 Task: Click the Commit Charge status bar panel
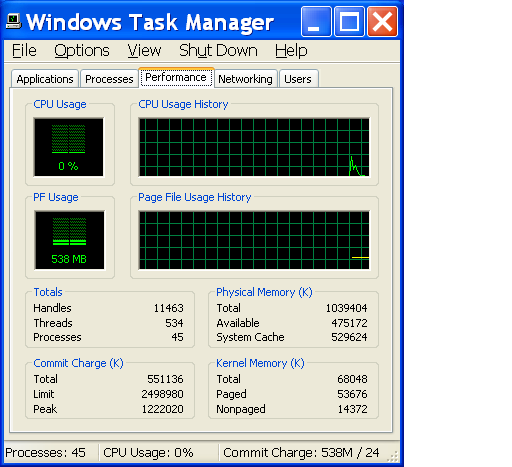[302, 453]
